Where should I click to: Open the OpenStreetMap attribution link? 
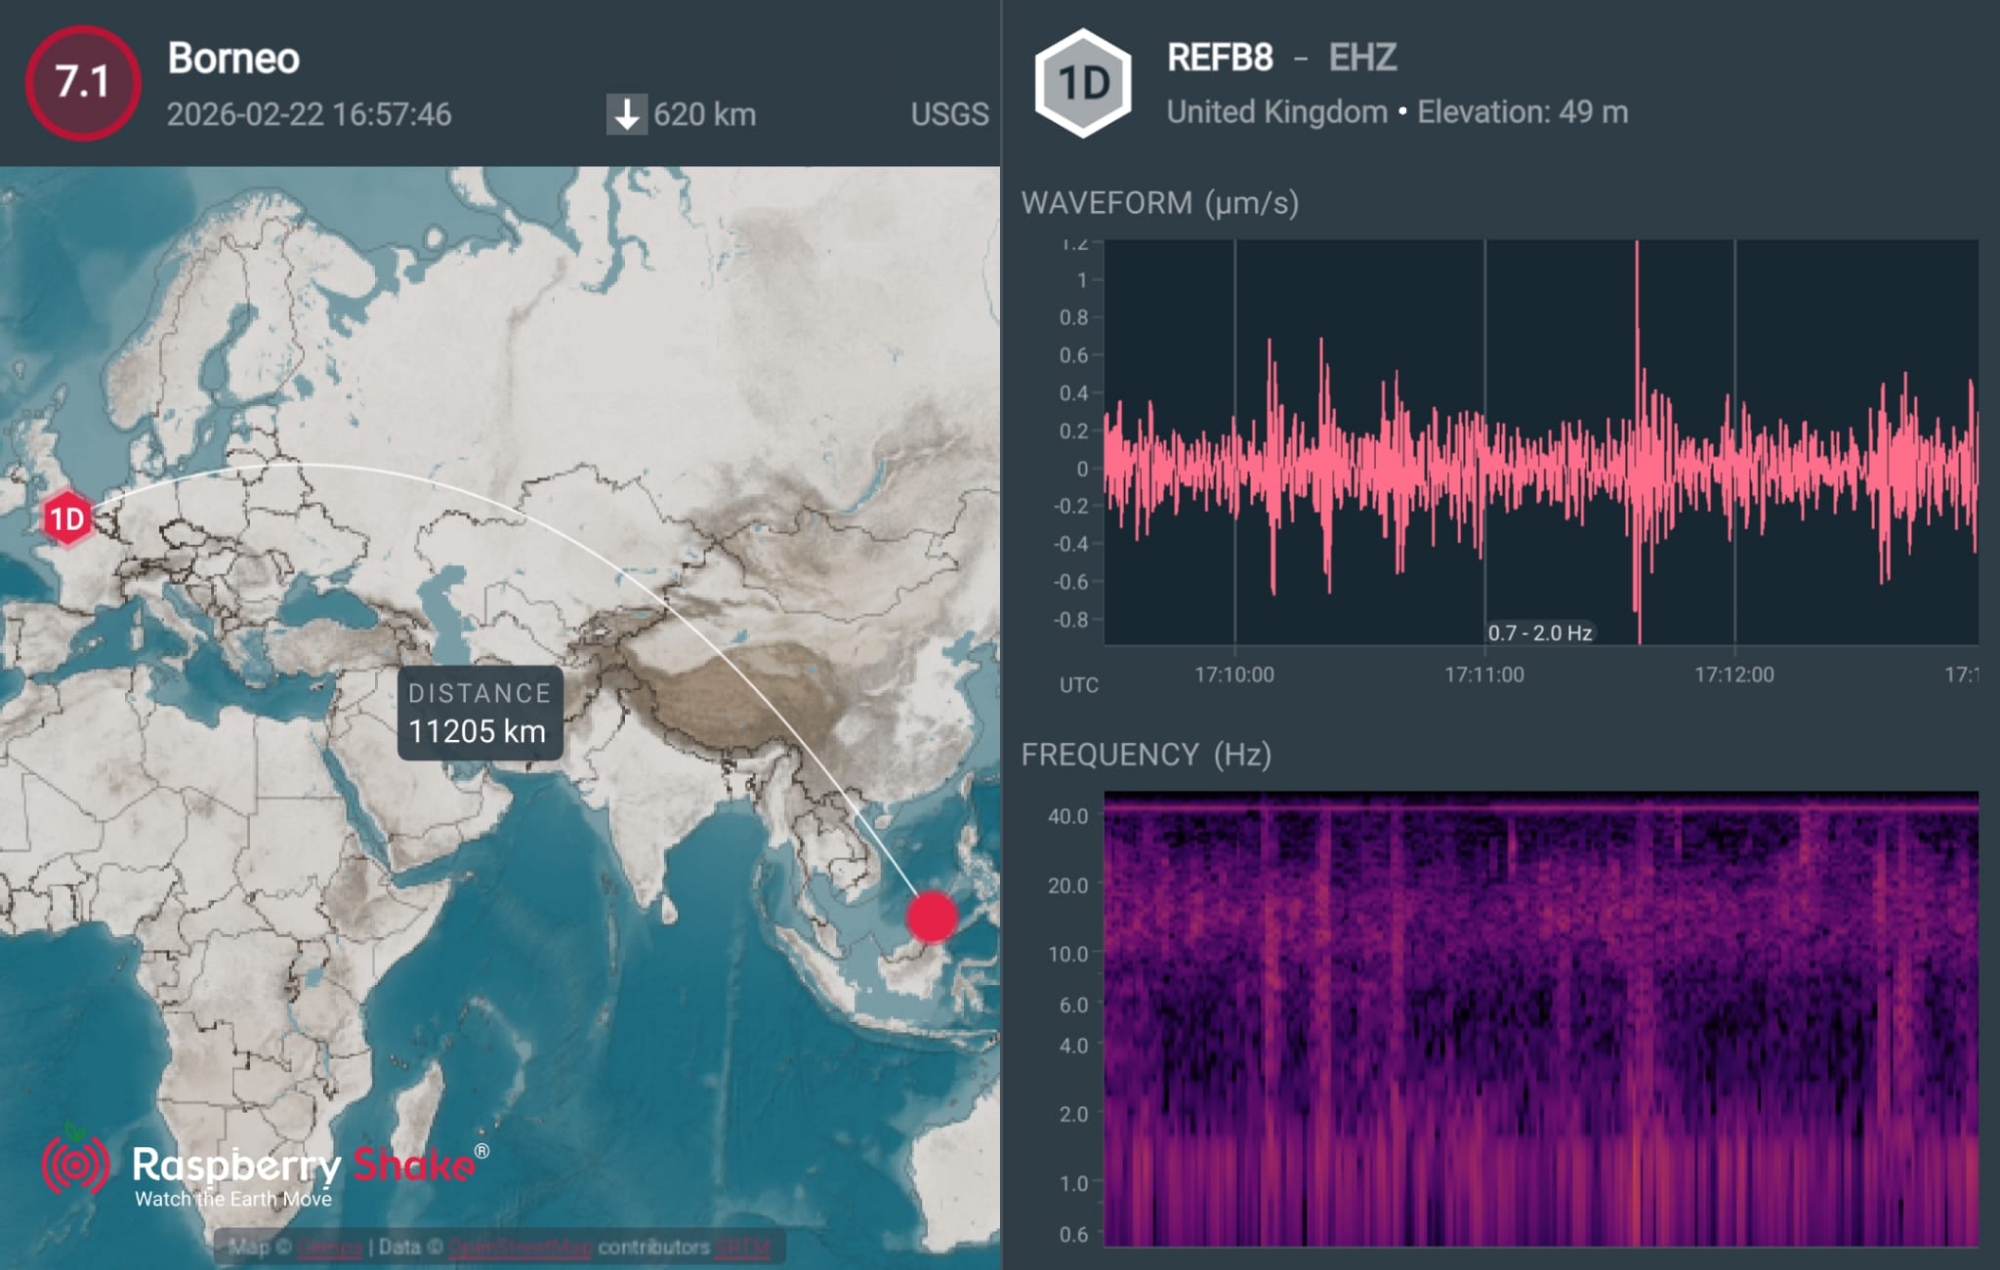coord(519,1247)
